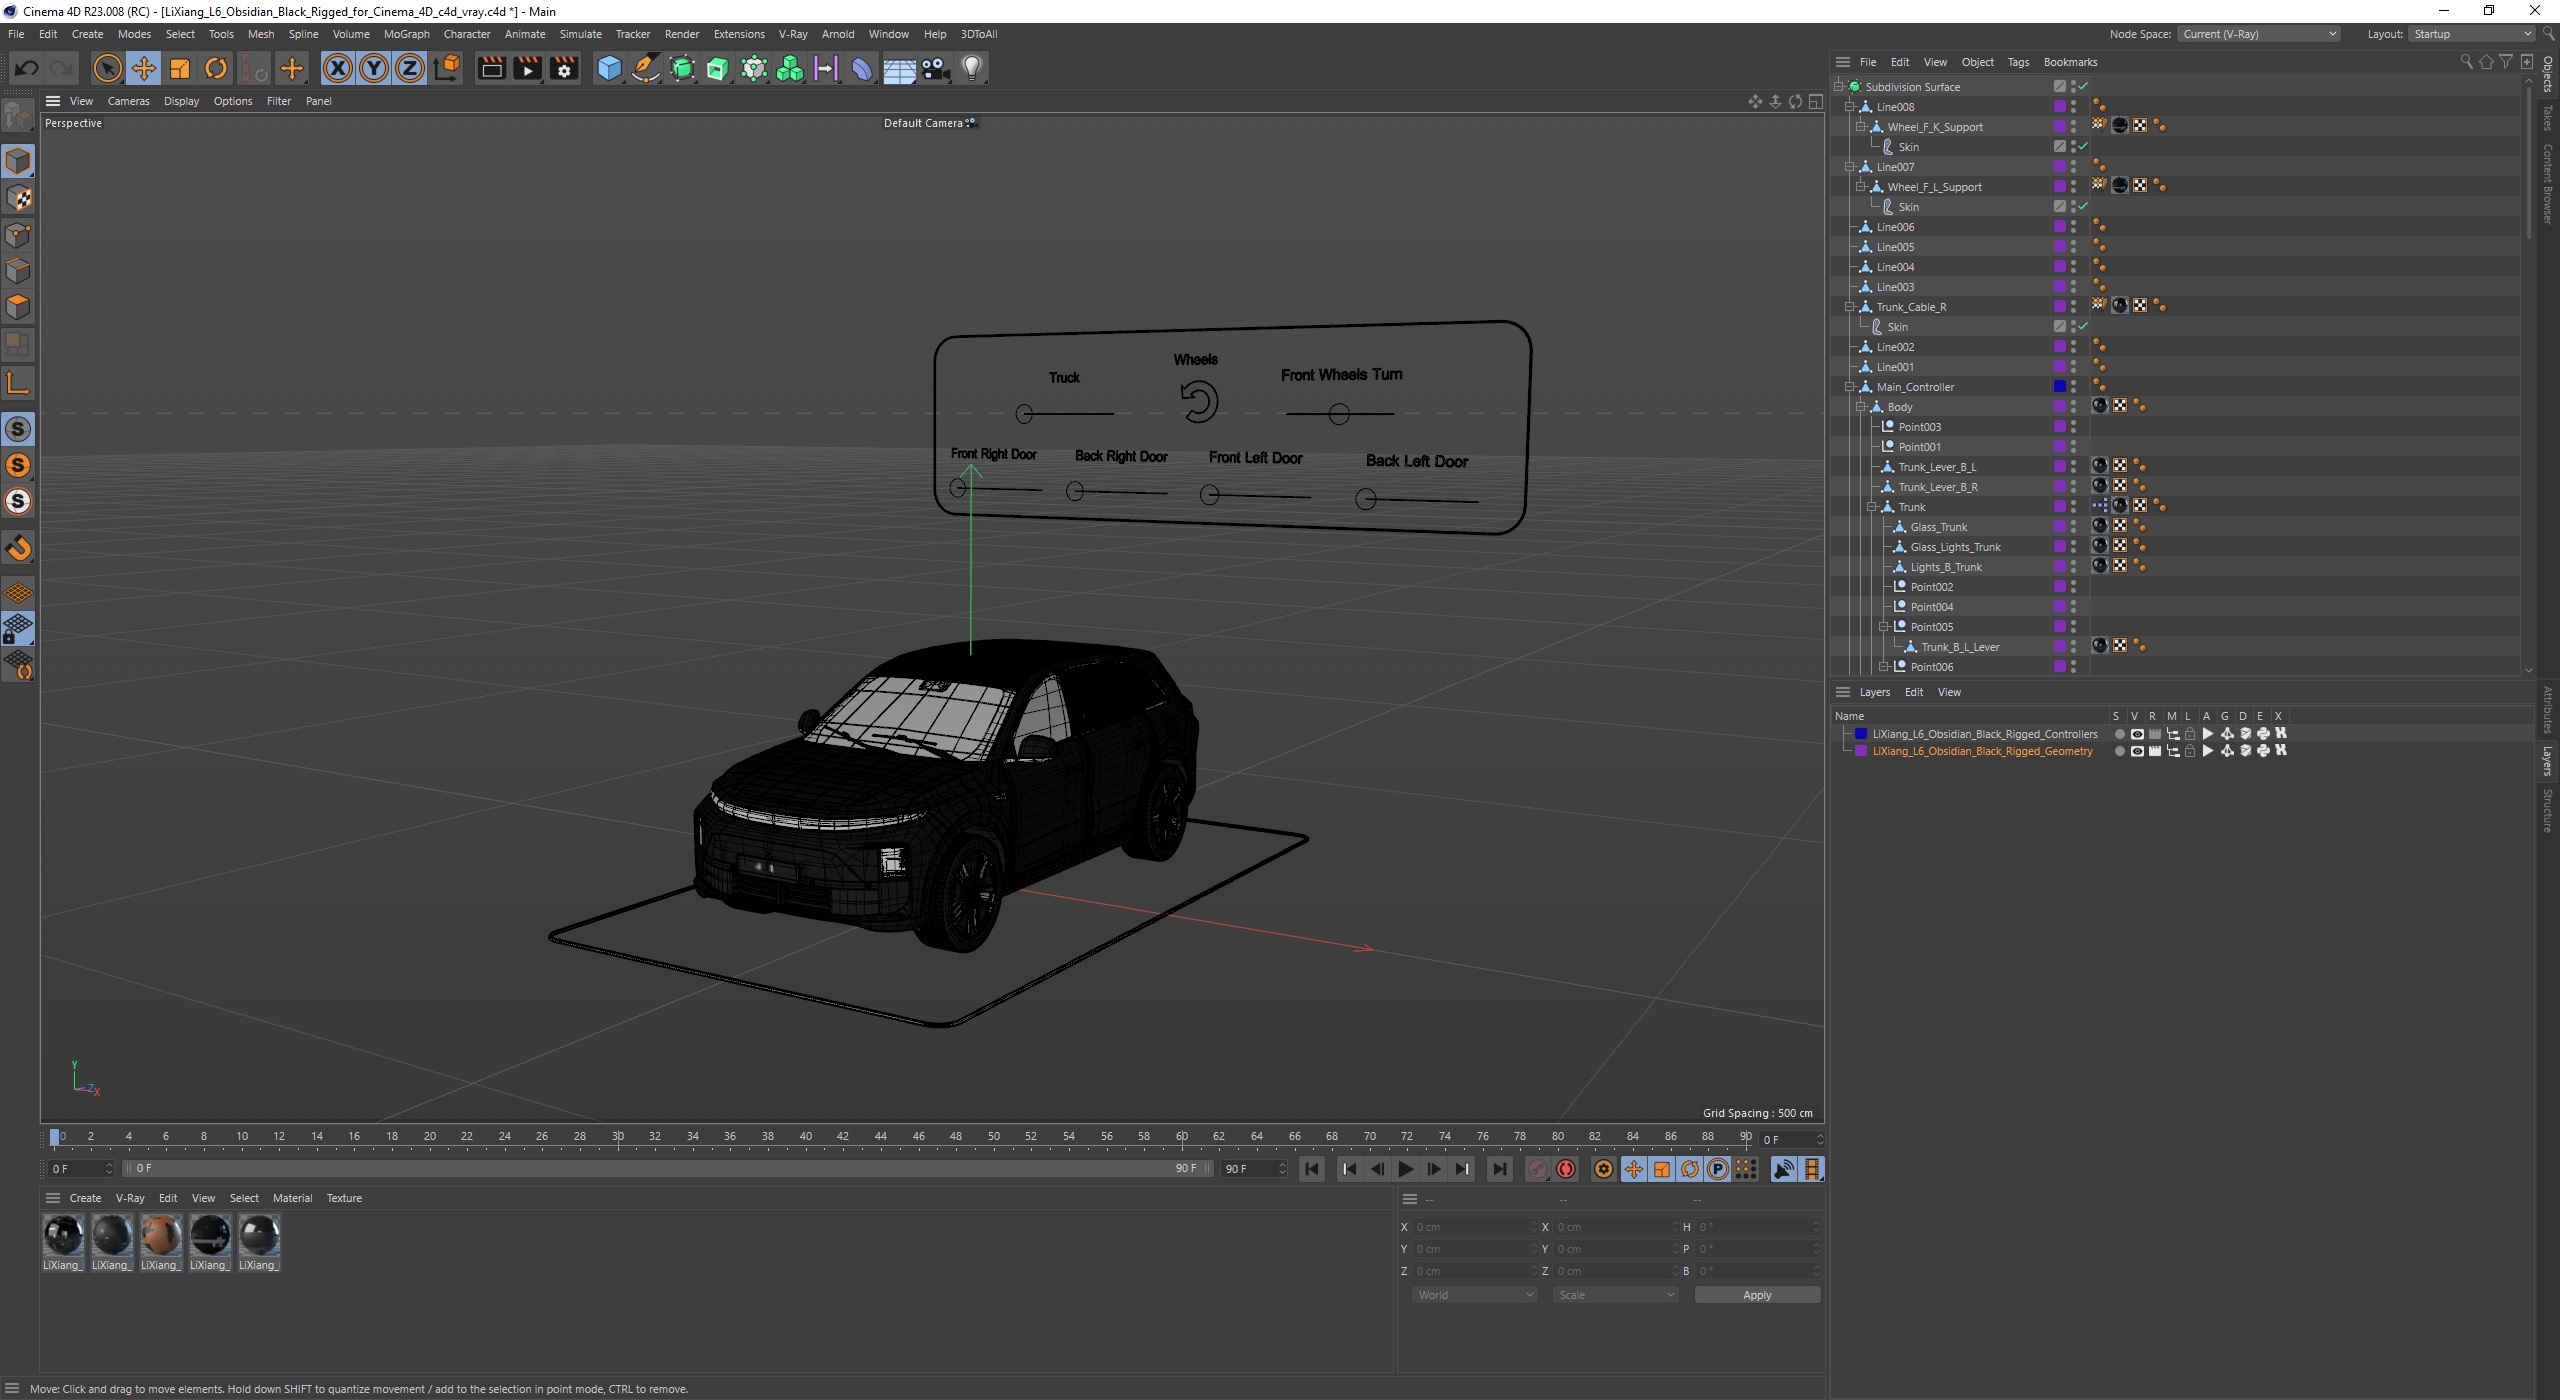Toggle Z axis lock

pos(410,68)
